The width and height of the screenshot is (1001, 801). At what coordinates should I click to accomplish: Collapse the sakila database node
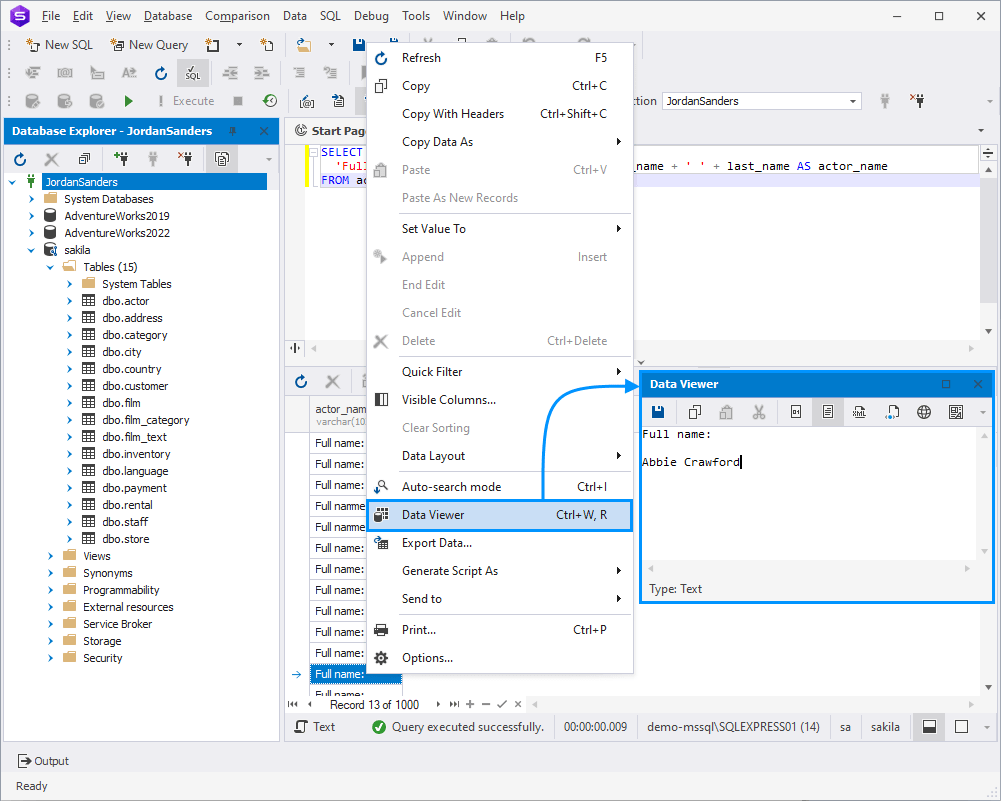tap(31, 249)
